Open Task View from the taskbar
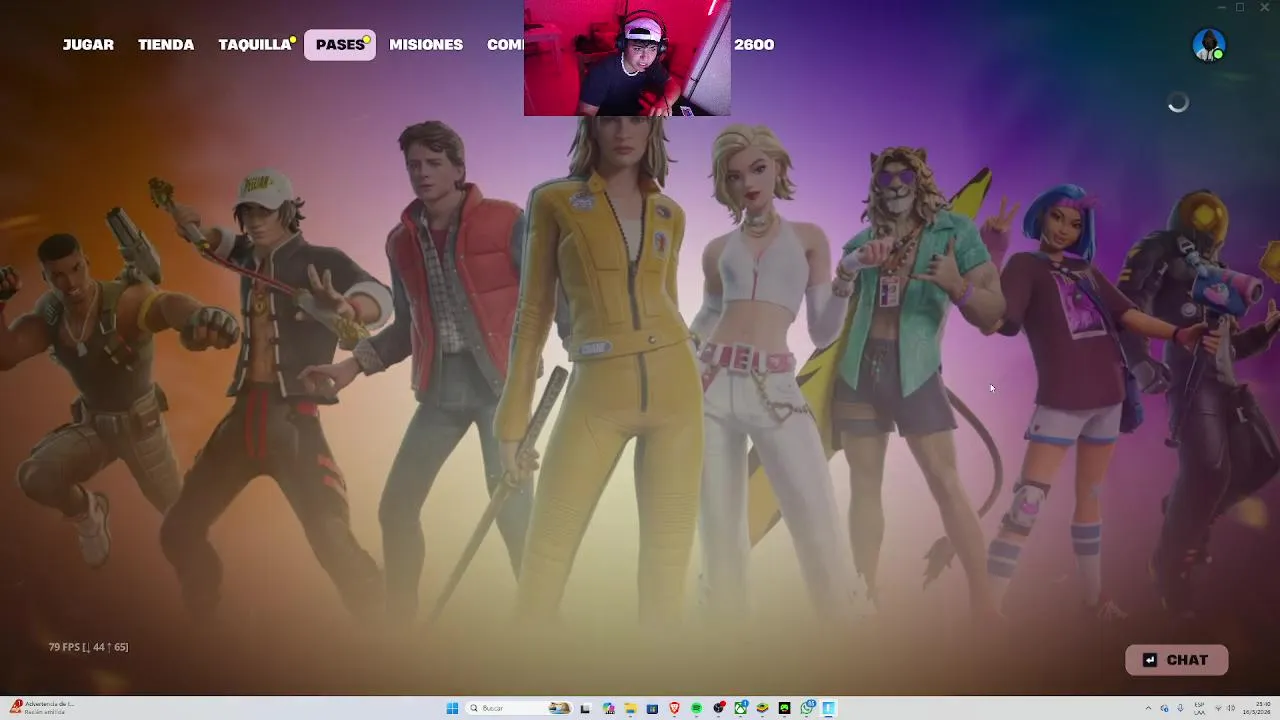This screenshot has width=1280, height=720. pyautogui.click(x=585, y=708)
